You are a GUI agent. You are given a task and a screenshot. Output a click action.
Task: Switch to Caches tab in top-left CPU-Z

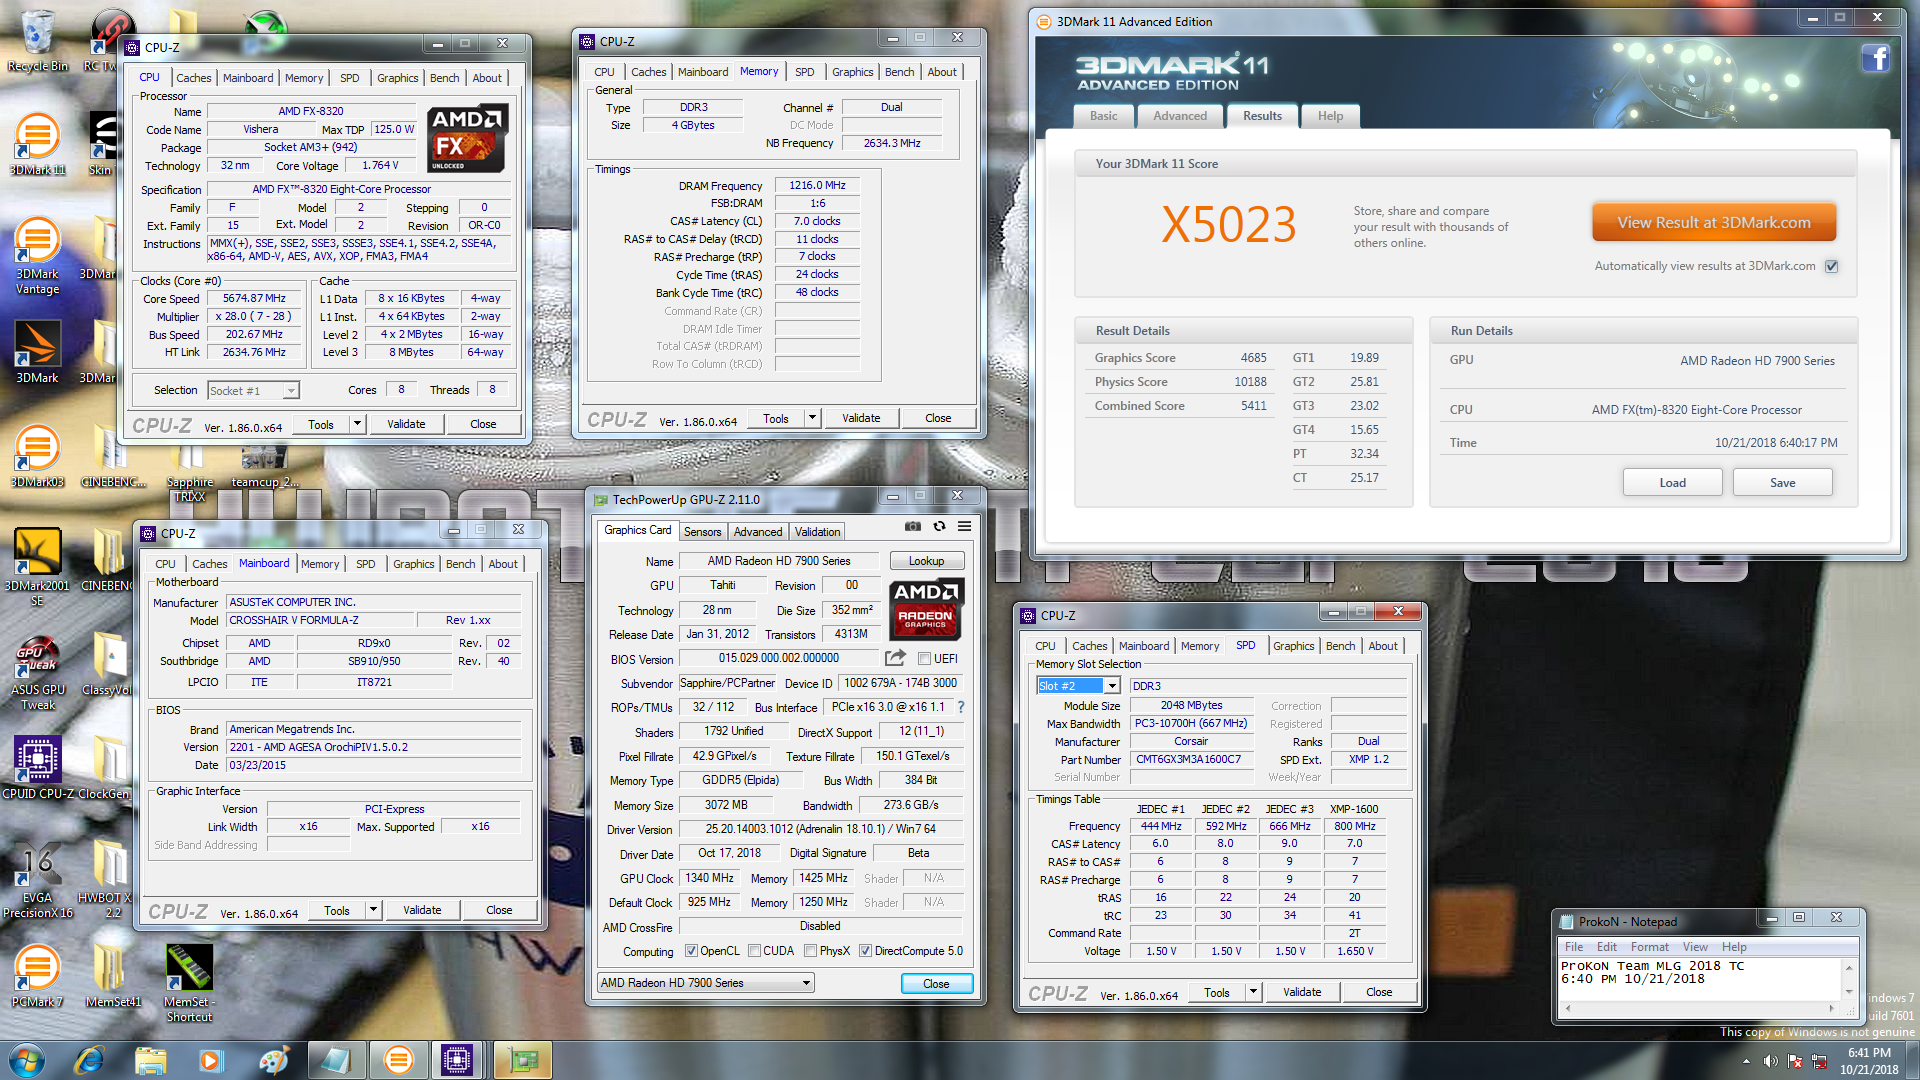click(193, 78)
